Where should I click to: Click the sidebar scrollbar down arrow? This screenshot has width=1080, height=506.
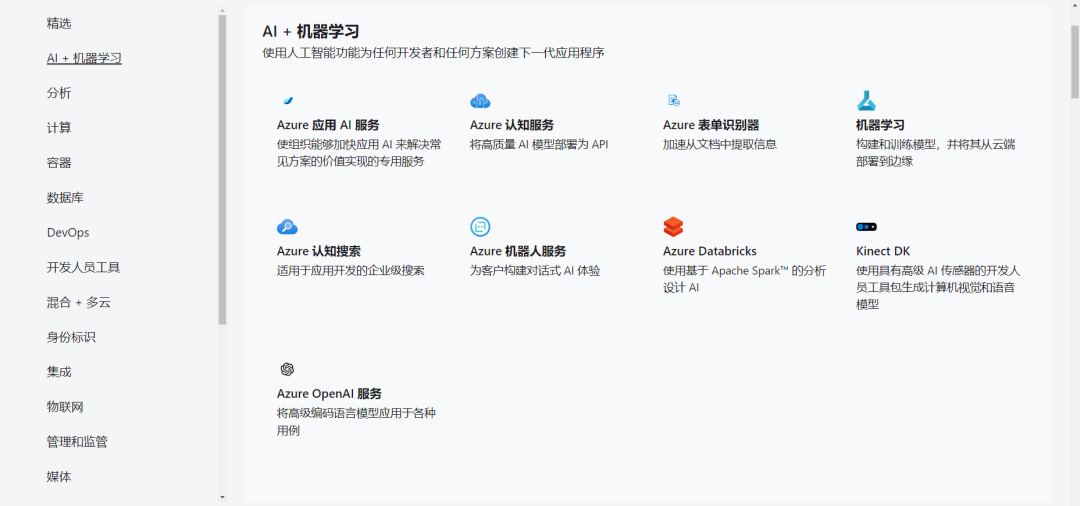point(222,496)
